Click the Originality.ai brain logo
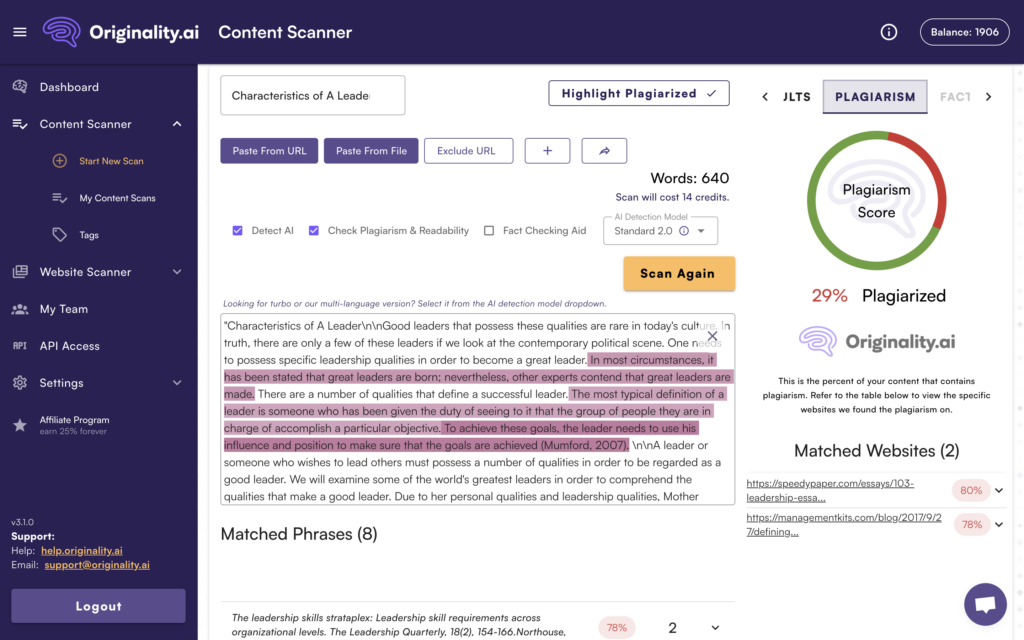This screenshot has height=640, width=1024. point(60,31)
